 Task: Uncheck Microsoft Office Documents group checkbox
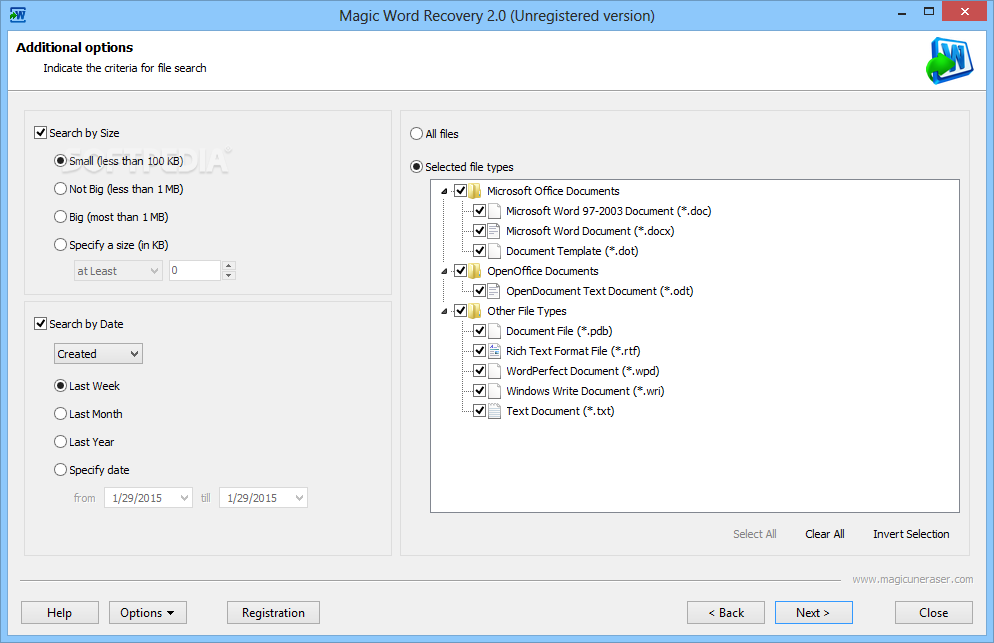click(461, 191)
